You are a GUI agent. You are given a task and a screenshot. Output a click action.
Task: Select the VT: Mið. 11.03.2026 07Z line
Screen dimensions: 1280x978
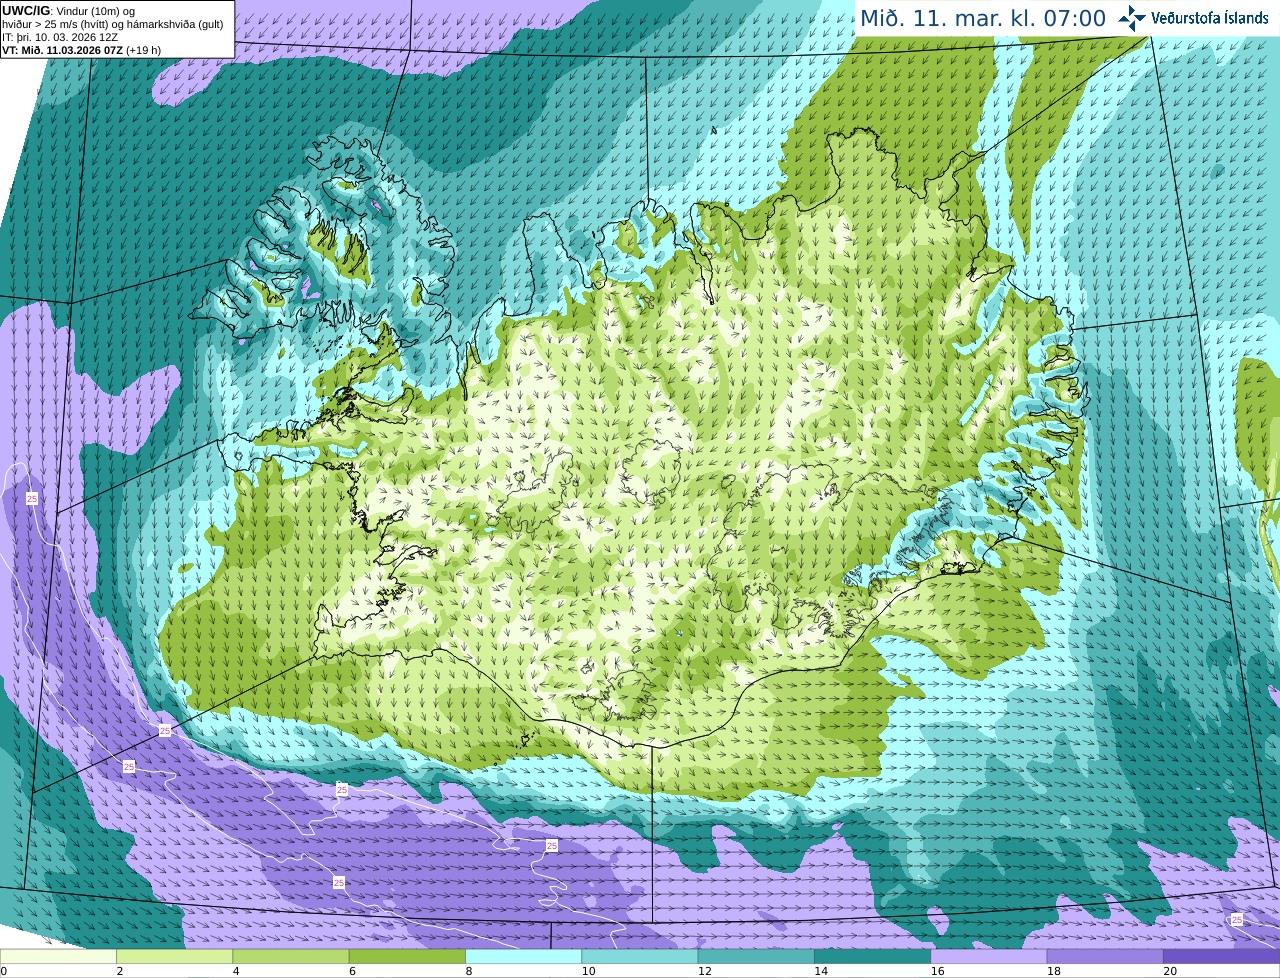(x=81, y=50)
